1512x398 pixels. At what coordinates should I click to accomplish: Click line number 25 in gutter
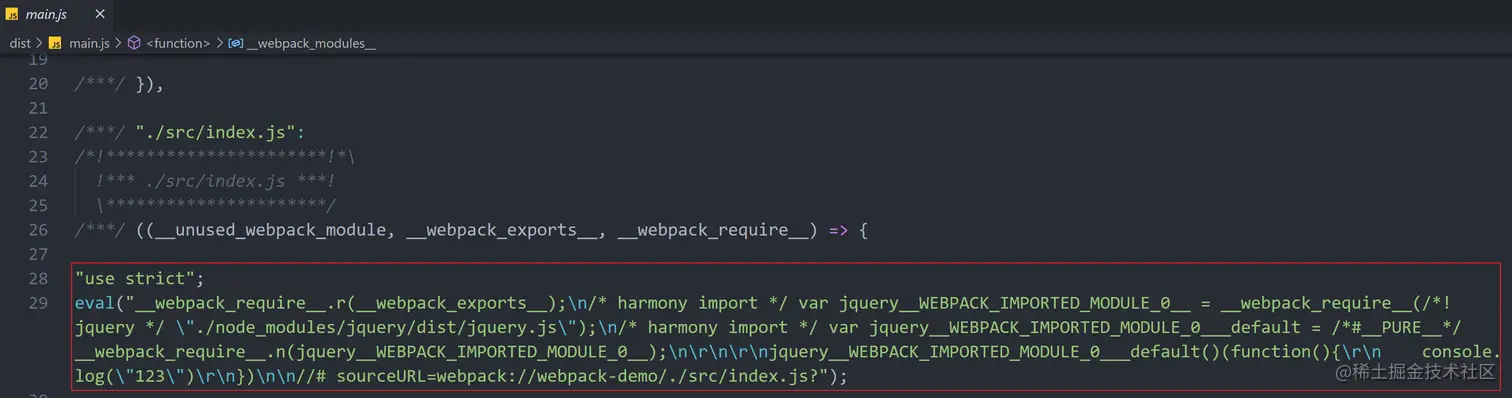(38, 205)
